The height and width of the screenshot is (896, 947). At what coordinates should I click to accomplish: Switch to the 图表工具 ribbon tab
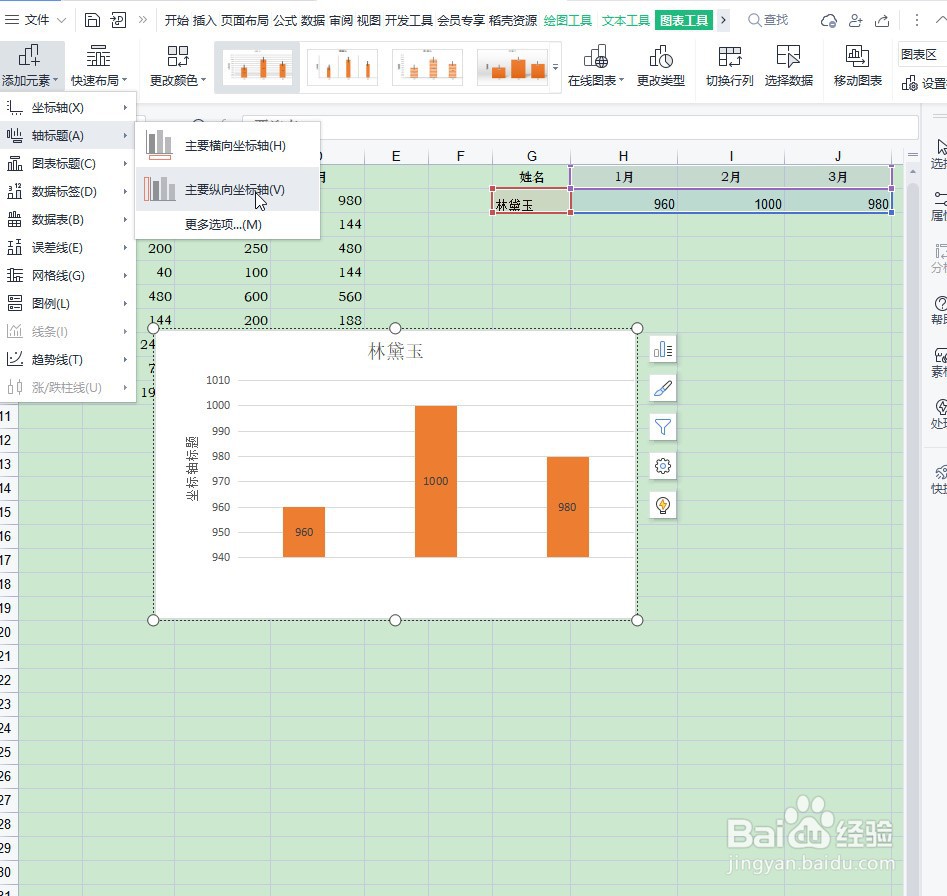tap(684, 21)
